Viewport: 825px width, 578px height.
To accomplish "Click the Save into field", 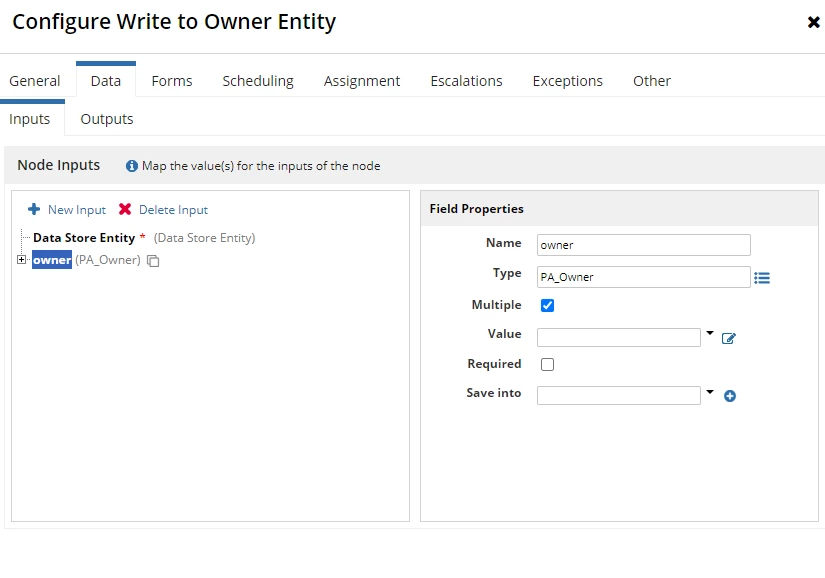I will tap(618, 396).
